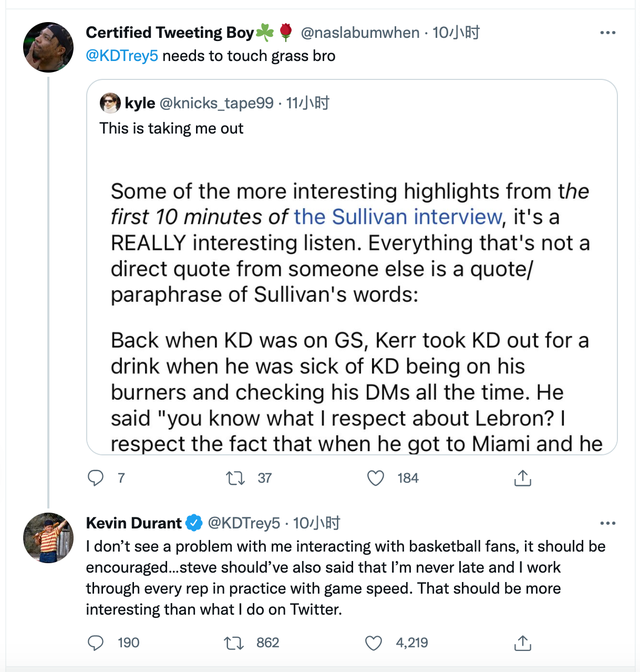Reply to Kevin Durant's tweet
Screen dimensions: 640x672
pyautogui.click(x=96, y=642)
